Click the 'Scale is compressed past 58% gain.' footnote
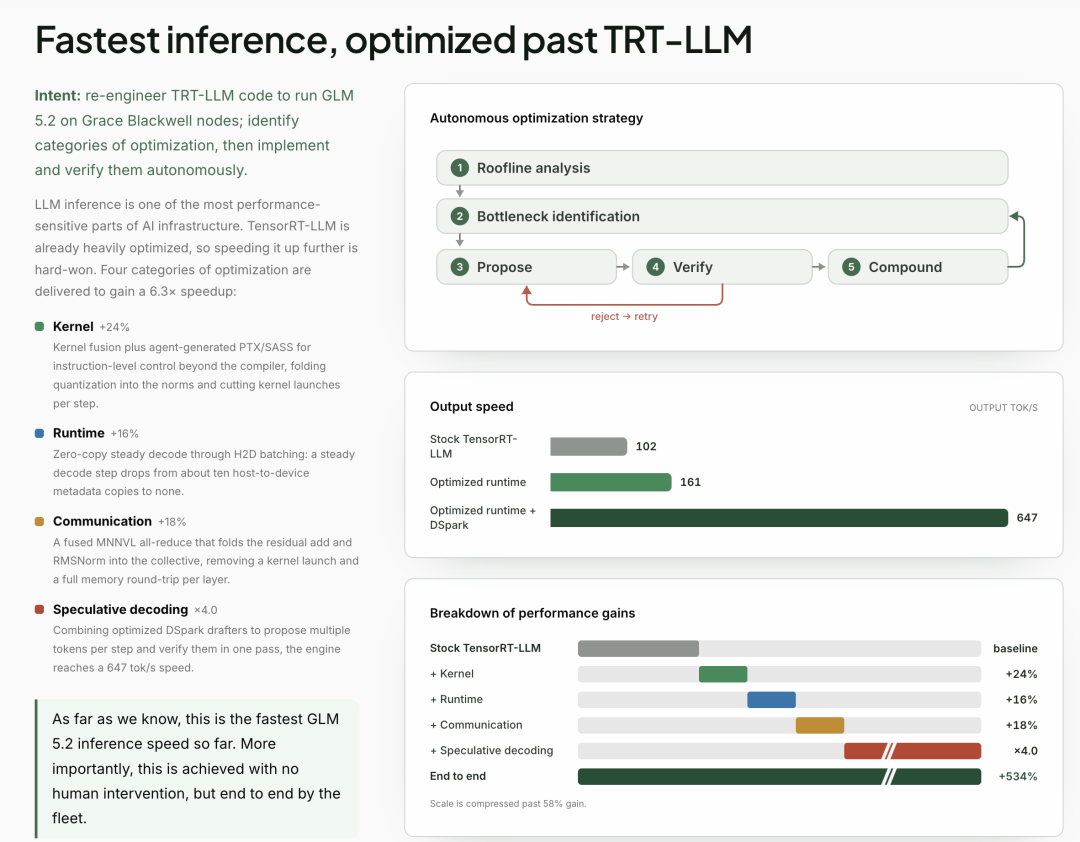The height and width of the screenshot is (842, 1080). click(508, 803)
